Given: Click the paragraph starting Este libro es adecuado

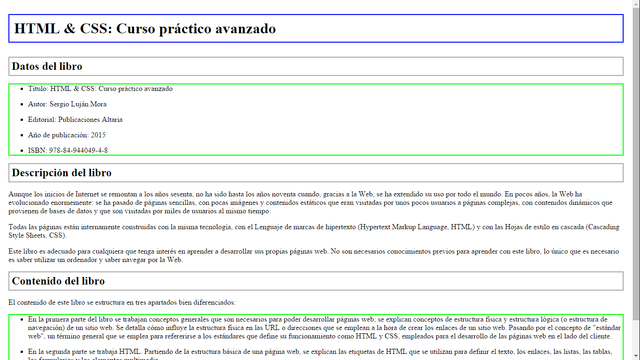Looking at the screenshot, I should tap(314, 256).
